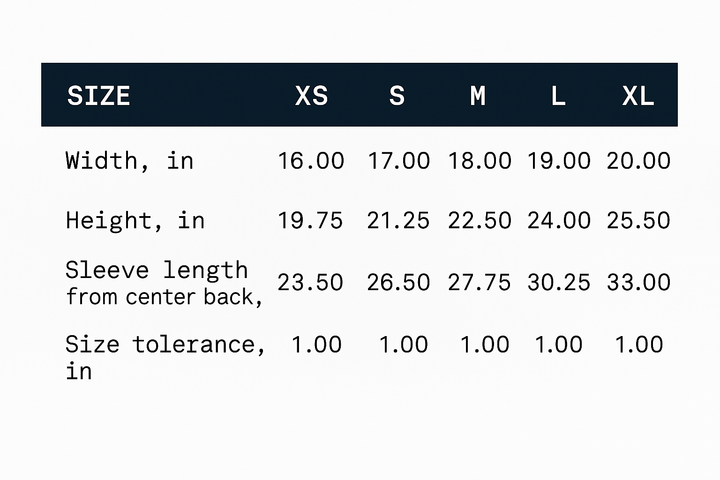This screenshot has height=480, width=720.
Task: Select the XS column header
Action: [x=311, y=96]
